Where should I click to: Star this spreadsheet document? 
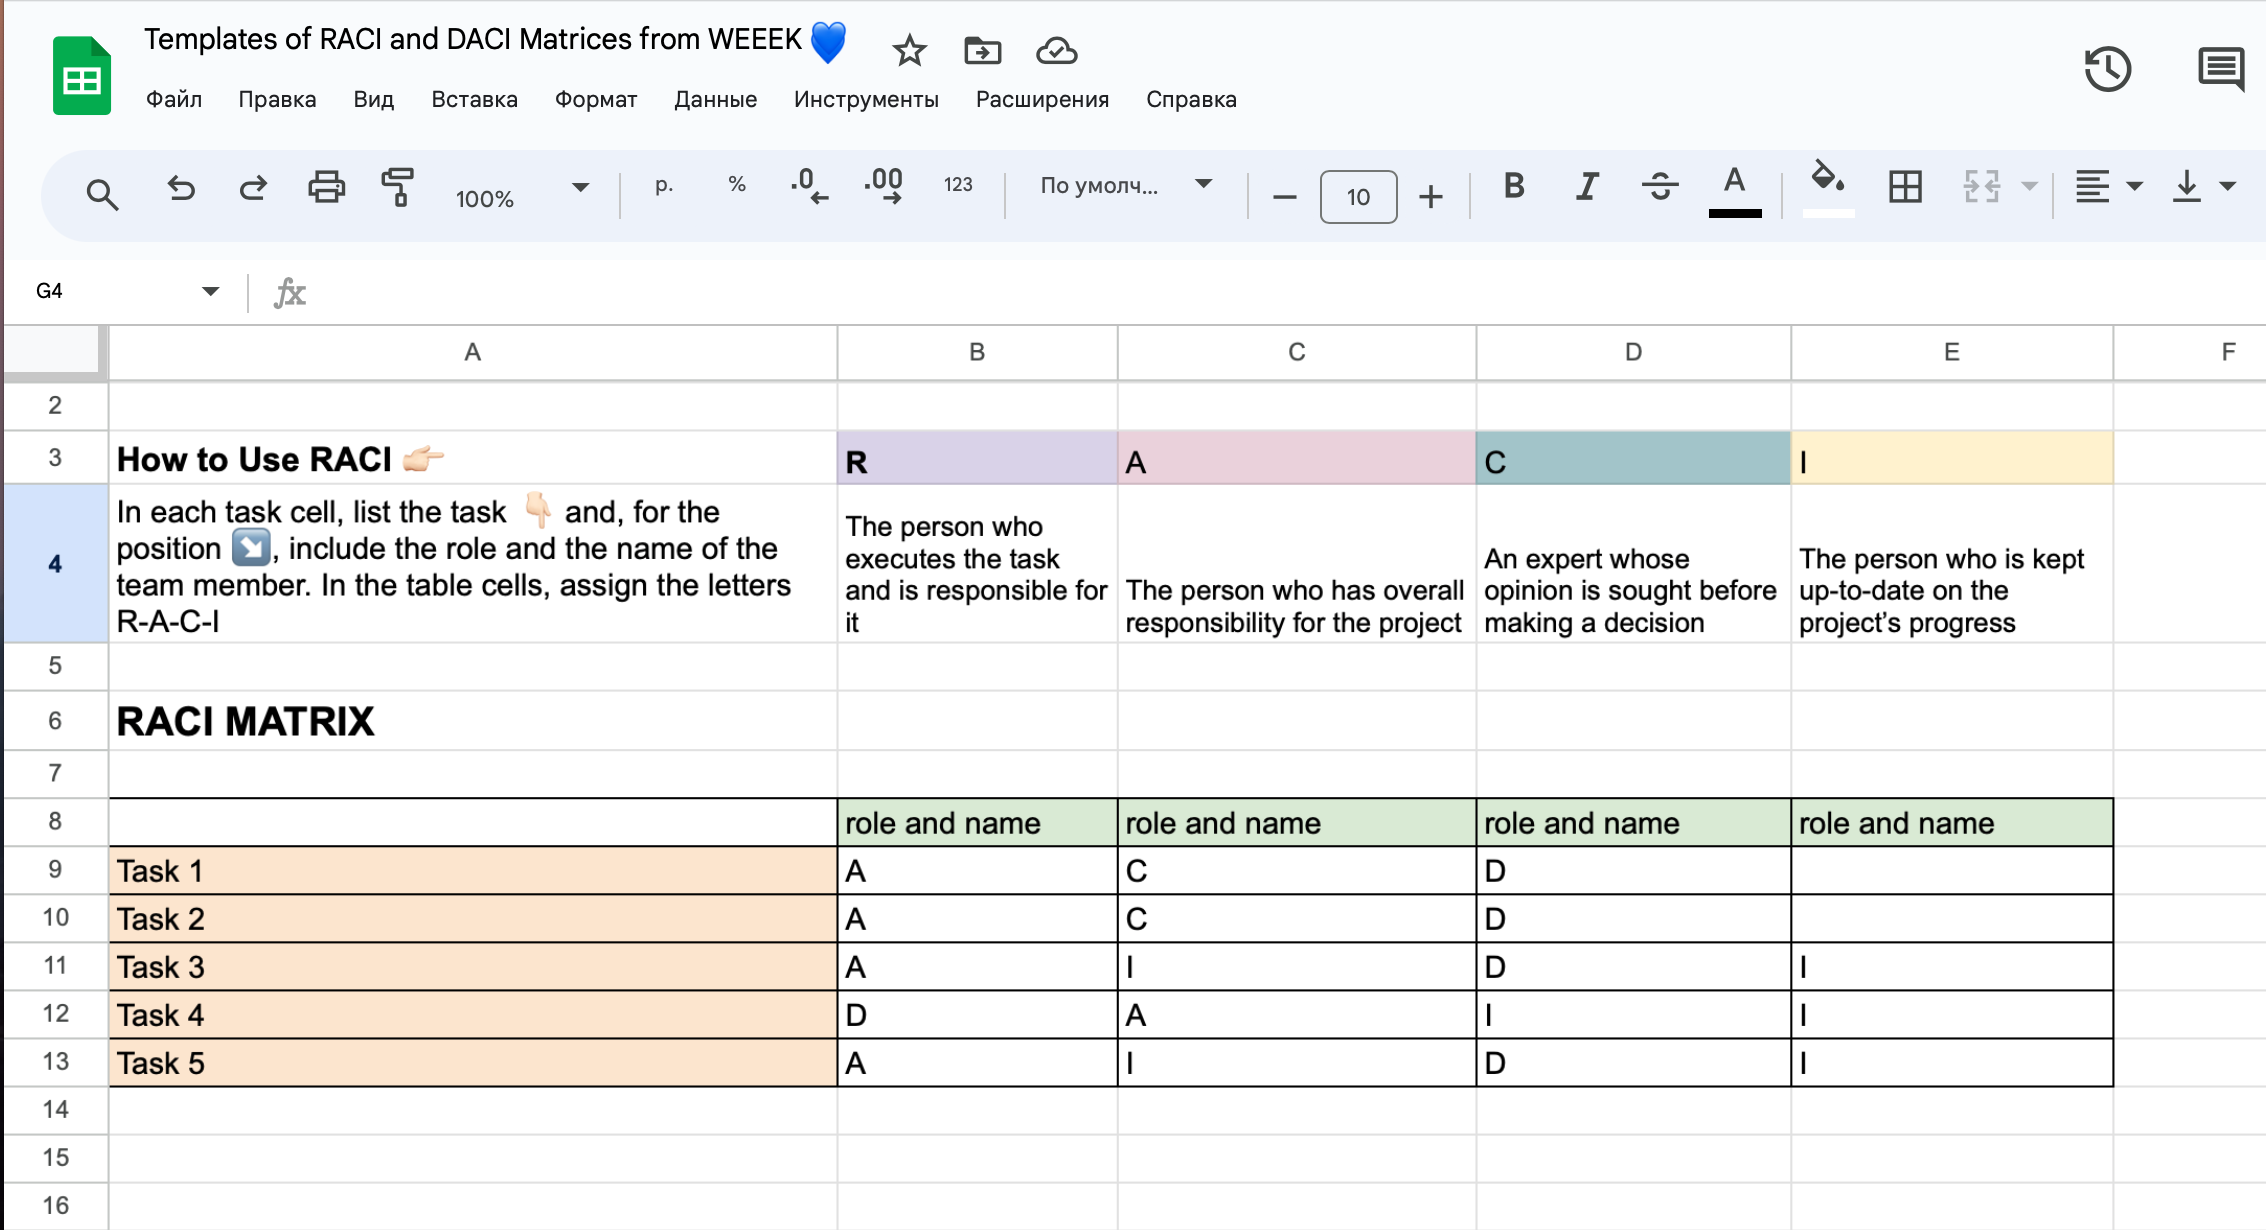coord(909,50)
